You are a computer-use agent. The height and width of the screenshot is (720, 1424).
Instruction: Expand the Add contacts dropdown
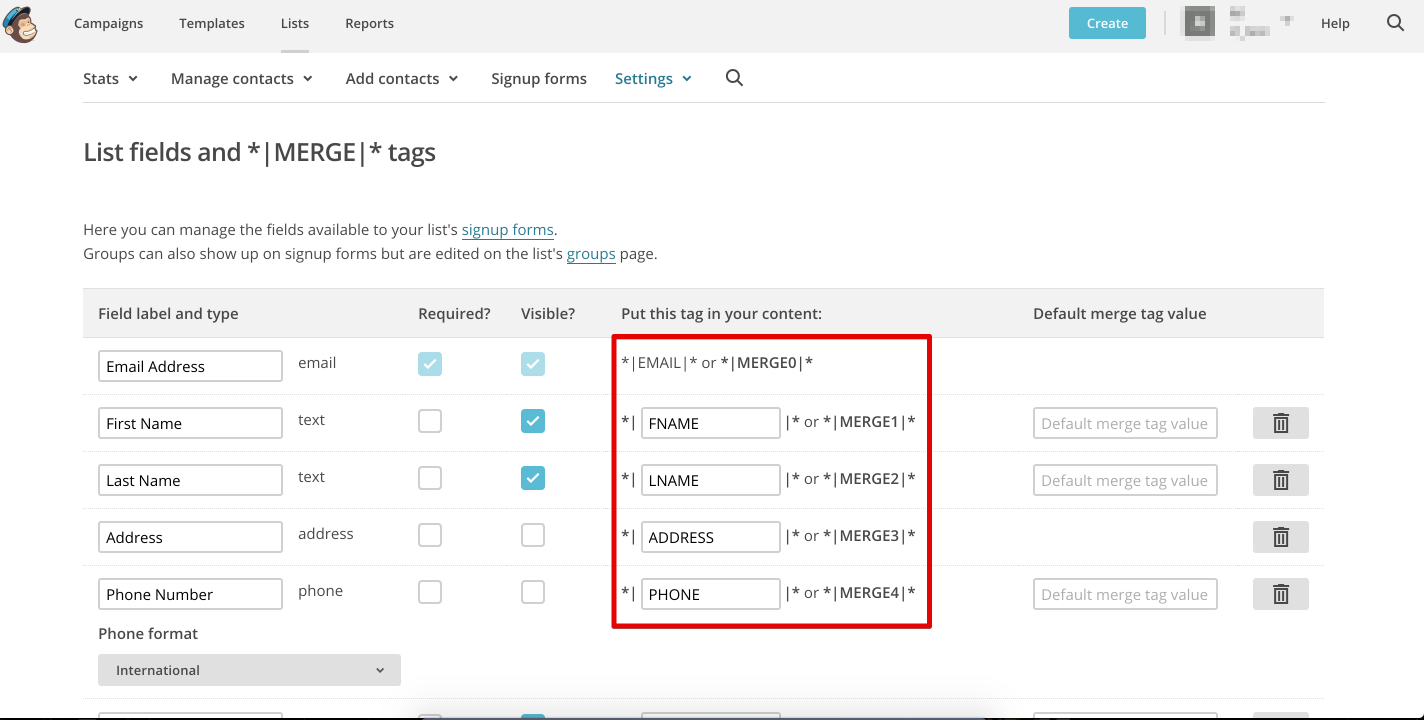click(x=402, y=79)
